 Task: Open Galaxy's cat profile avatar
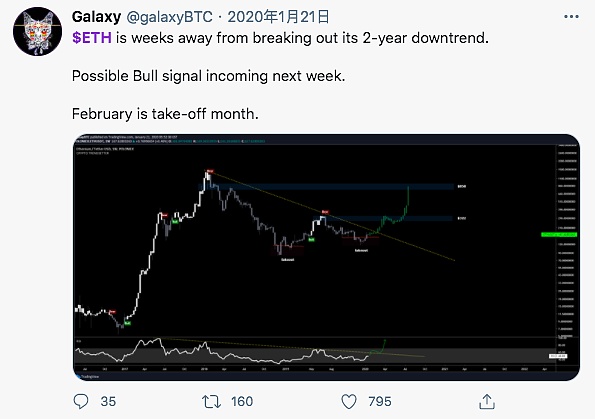click(x=37, y=31)
